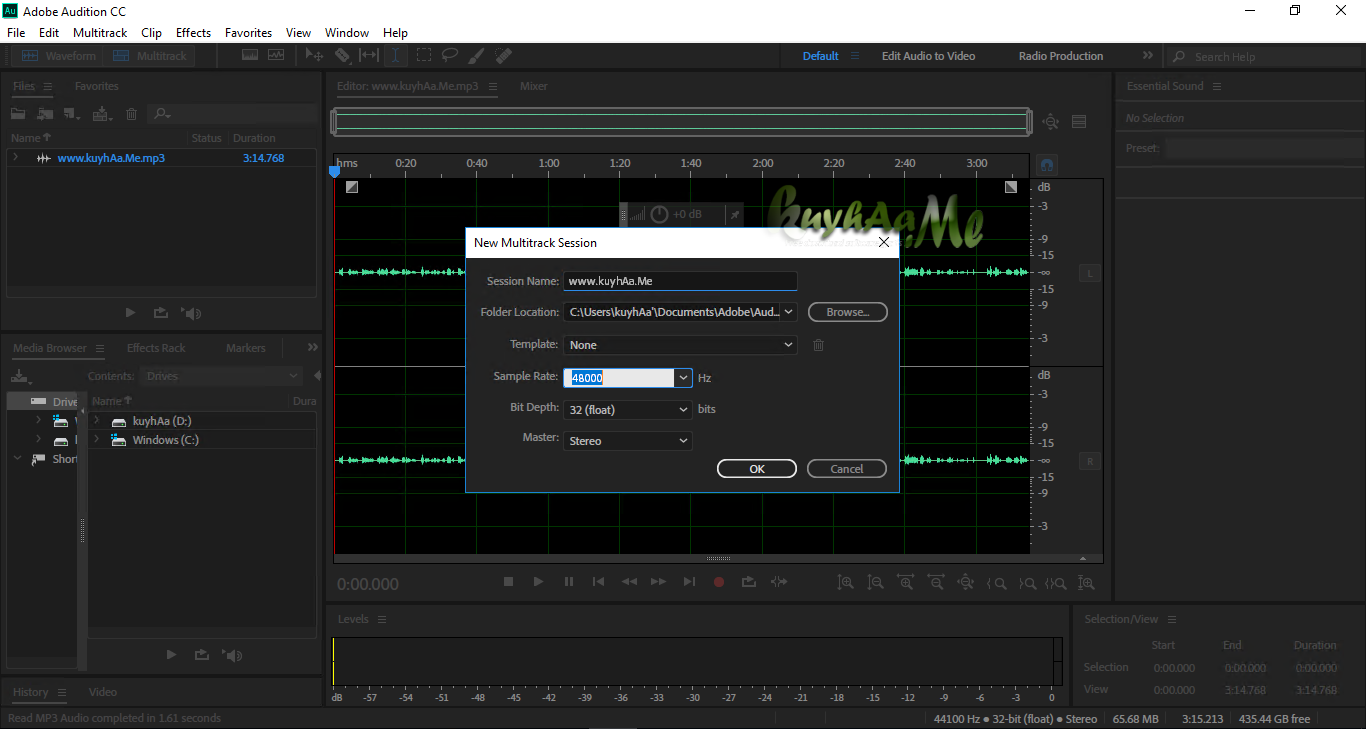Open the Sample Rate dropdown
The width and height of the screenshot is (1366, 729).
click(683, 378)
